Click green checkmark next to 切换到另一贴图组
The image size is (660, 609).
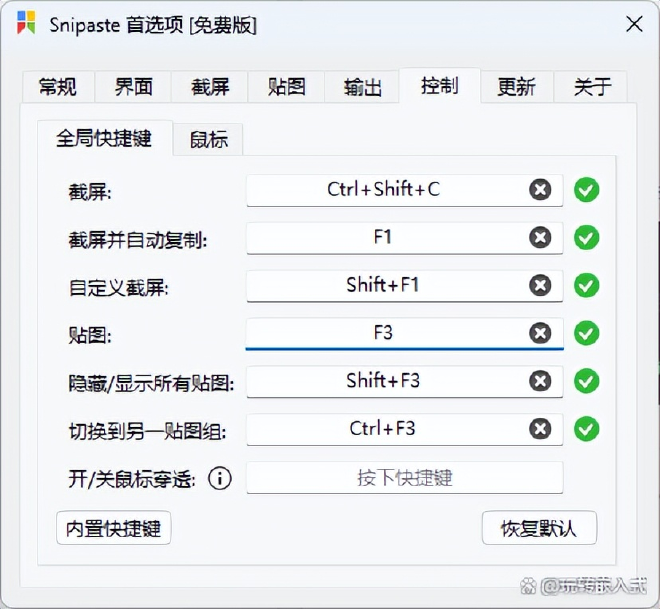[x=586, y=429]
